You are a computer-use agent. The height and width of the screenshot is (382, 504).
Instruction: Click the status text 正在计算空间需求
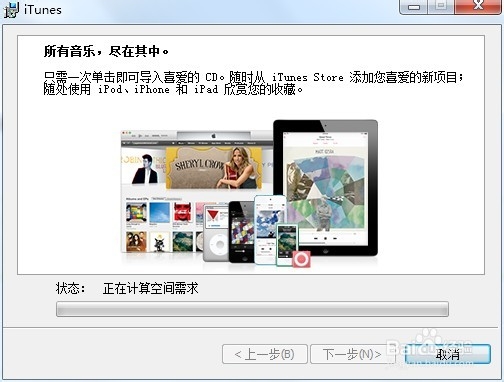coord(150,288)
